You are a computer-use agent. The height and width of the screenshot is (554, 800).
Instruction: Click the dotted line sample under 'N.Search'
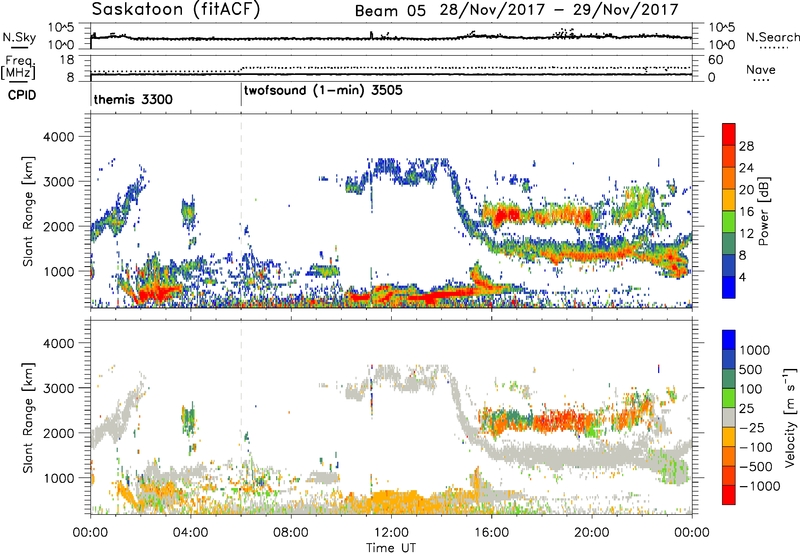773,48
